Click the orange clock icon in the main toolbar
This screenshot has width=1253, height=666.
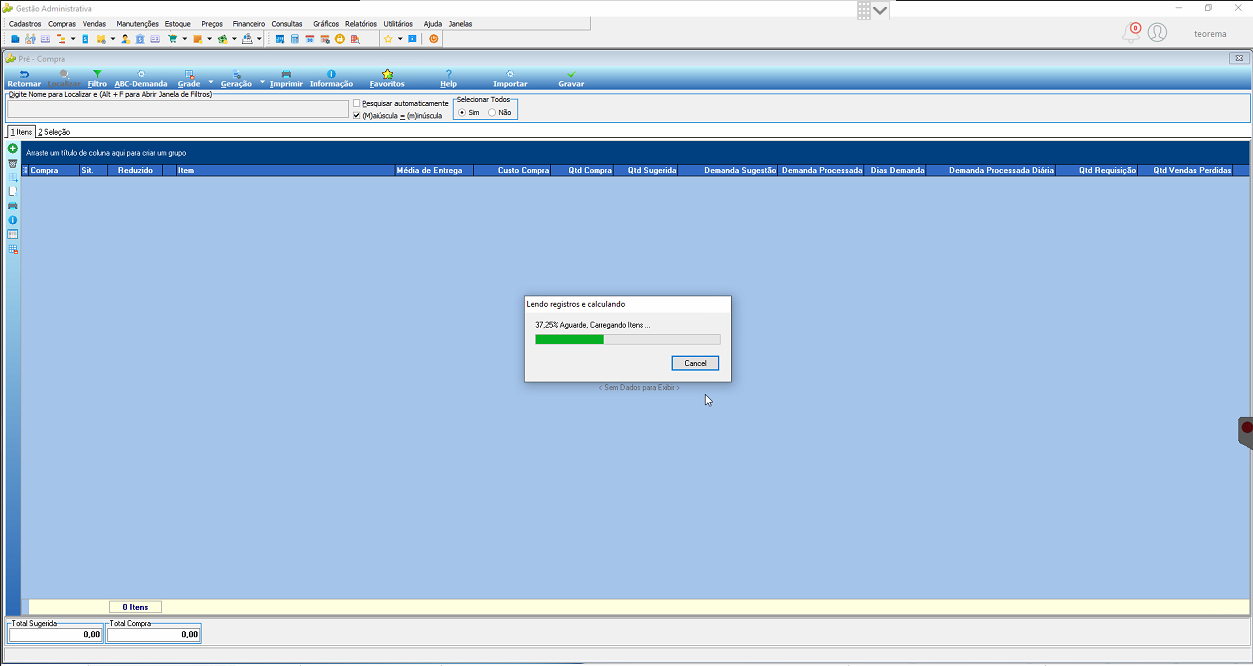(x=340, y=39)
